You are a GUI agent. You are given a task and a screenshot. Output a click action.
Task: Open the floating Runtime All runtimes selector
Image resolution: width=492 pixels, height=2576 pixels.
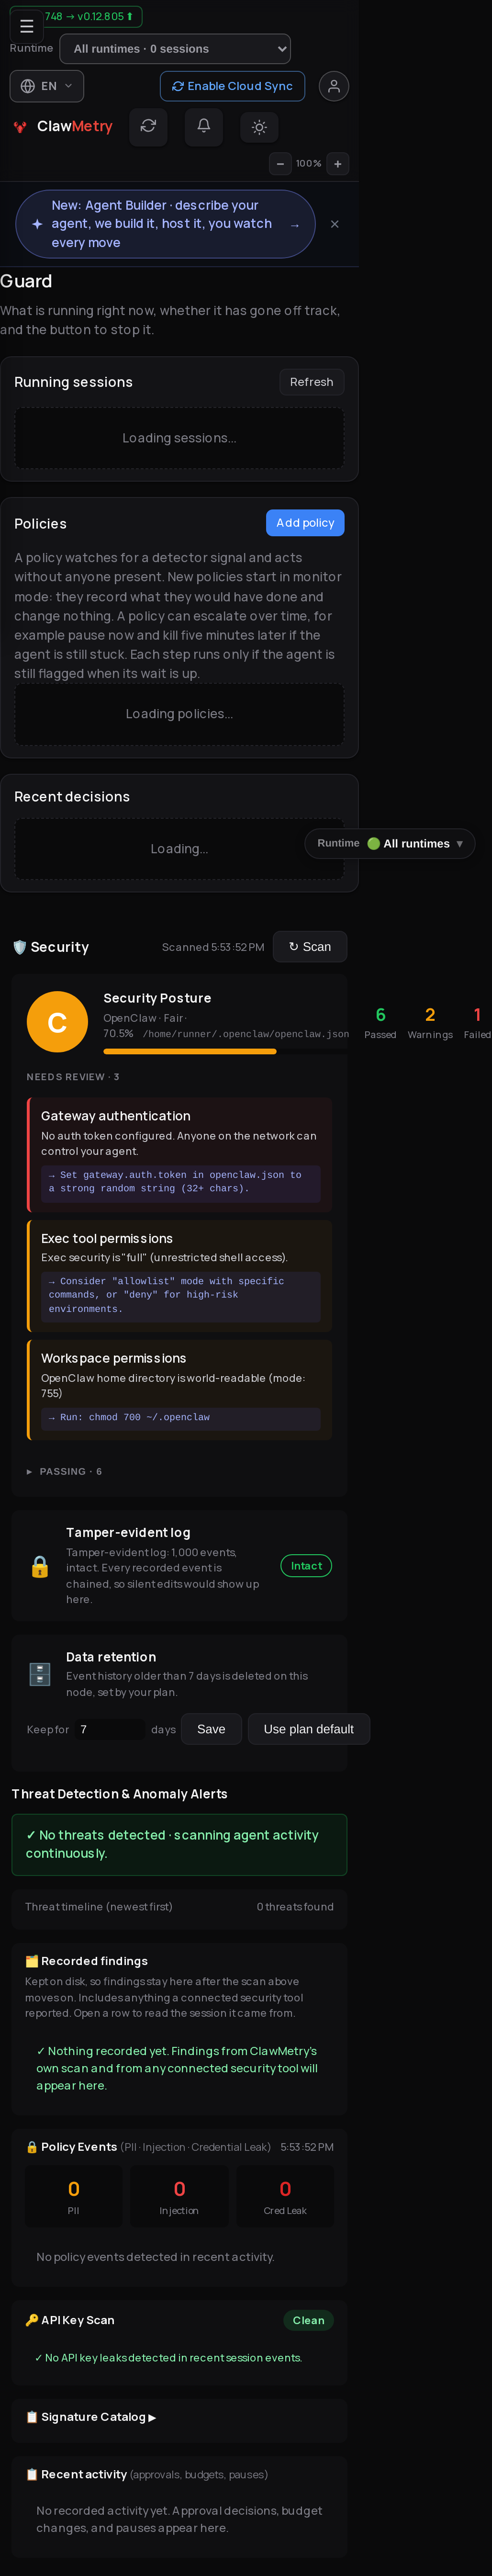point(390,843)
